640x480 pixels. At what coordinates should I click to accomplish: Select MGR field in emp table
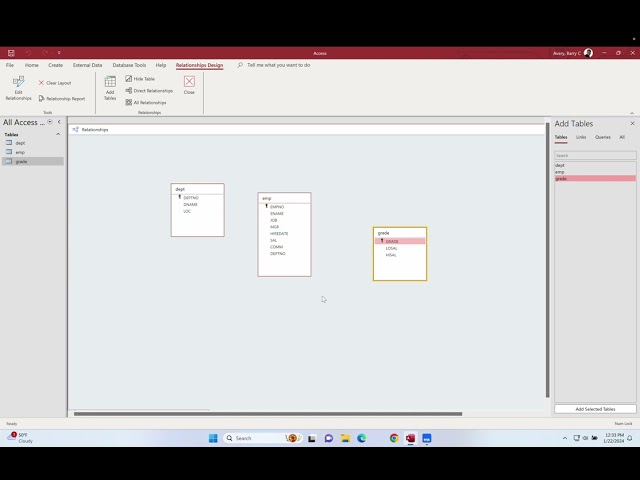click(x=274, y=227)
